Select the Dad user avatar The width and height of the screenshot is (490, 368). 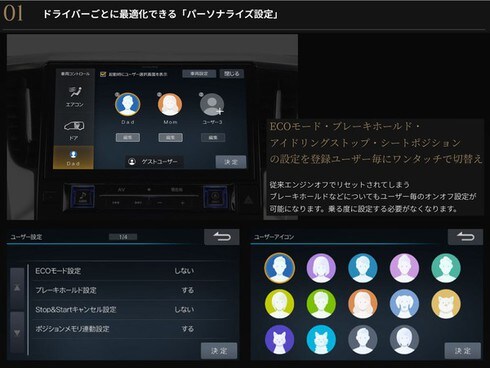128,105
